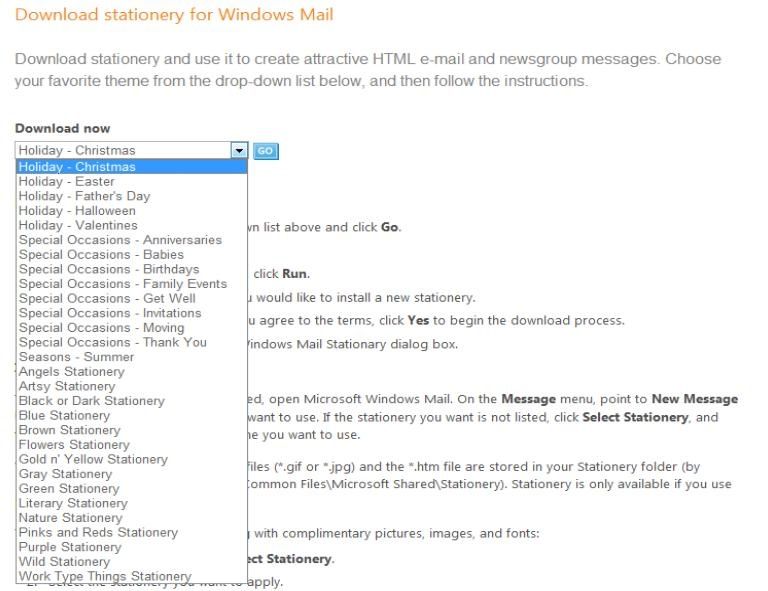Pick Holiday - Father's Day option
Screen dimensions: 768x591
(84, 196)
